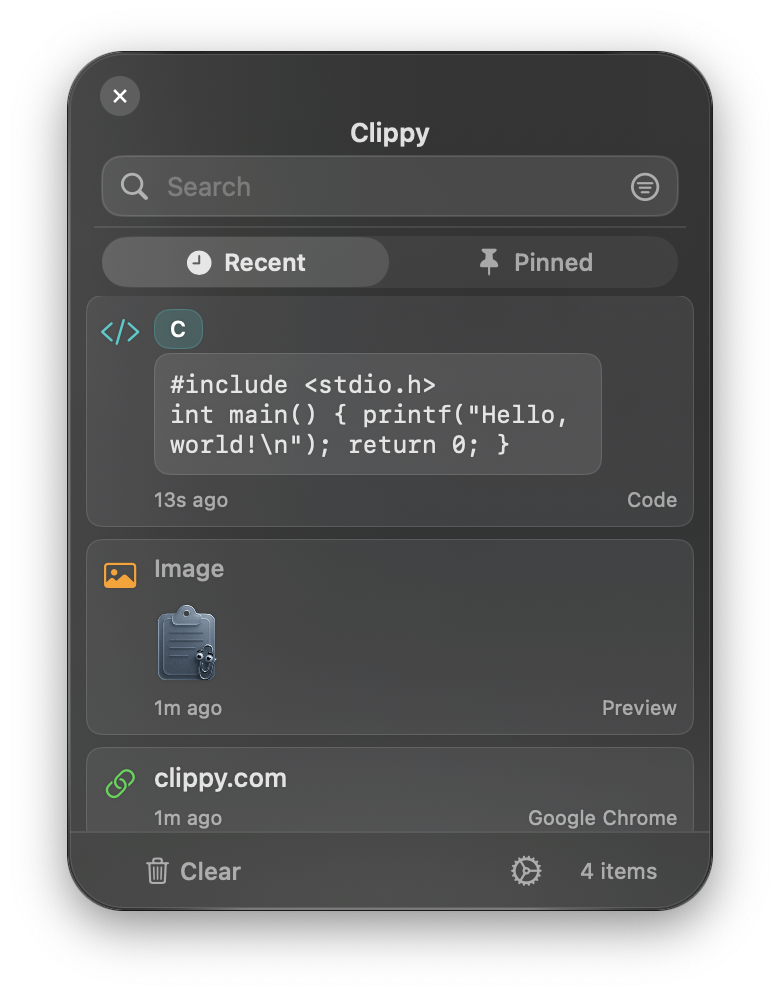Click the orange image type icon
Image resolution: width=780 pixels, height=994 pixels.
[x=119, y=574]
